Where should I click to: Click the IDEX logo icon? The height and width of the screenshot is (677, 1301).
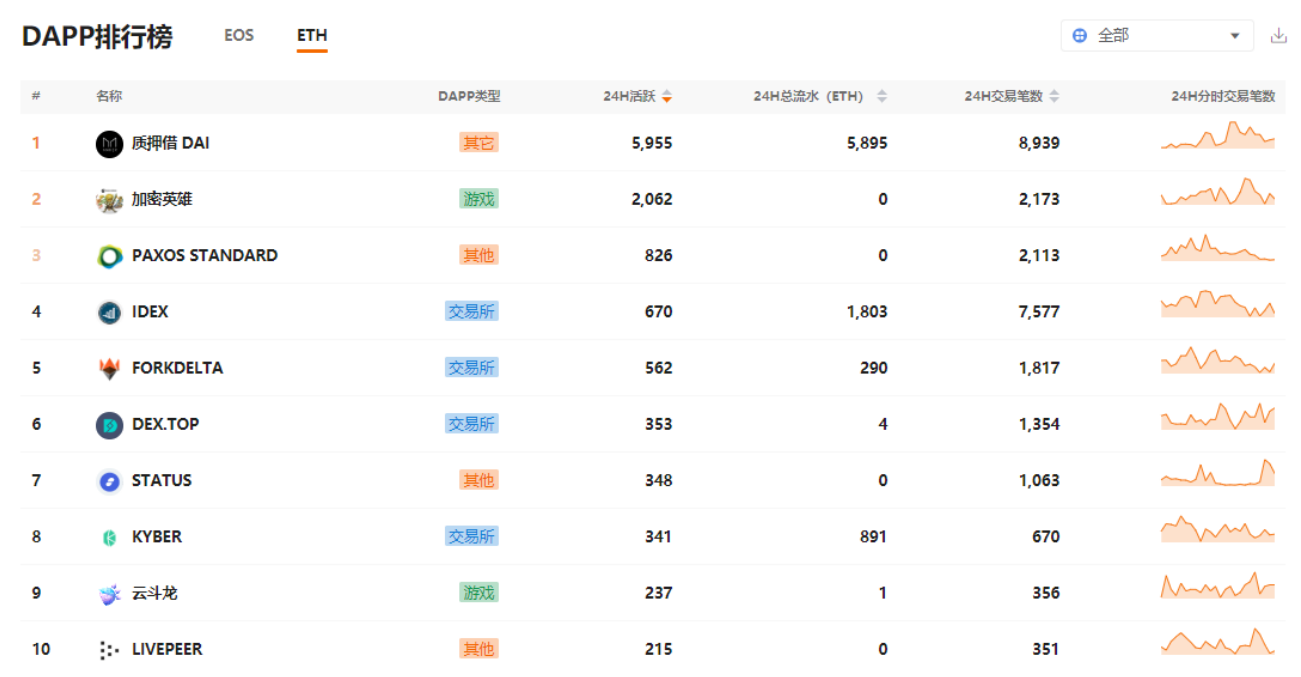point(109,312)
